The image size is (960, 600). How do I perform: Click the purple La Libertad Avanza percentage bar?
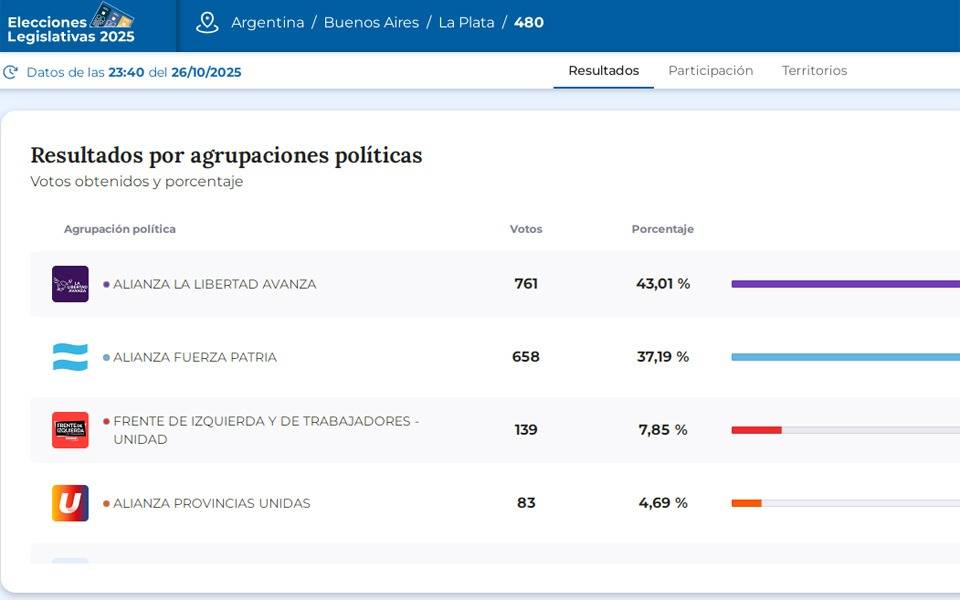tap(845, 284)
